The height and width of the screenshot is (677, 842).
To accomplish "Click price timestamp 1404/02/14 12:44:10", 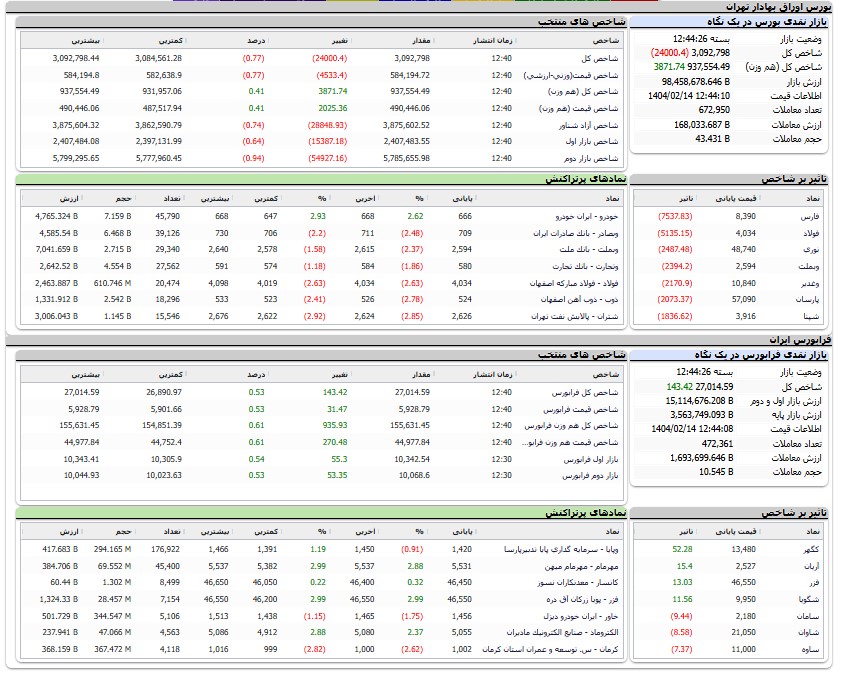I will point(689,96).
